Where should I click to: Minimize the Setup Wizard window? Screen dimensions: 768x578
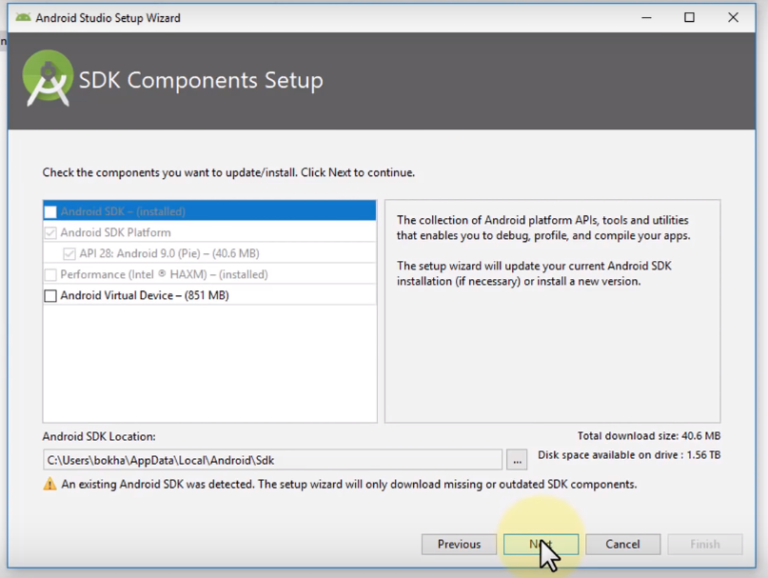click(x=643, y=17)
